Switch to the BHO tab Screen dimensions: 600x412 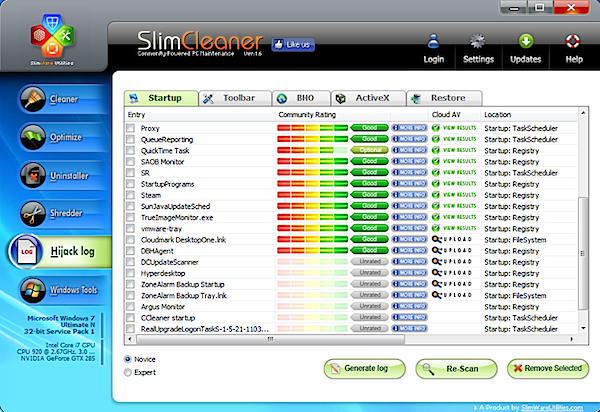301,98
